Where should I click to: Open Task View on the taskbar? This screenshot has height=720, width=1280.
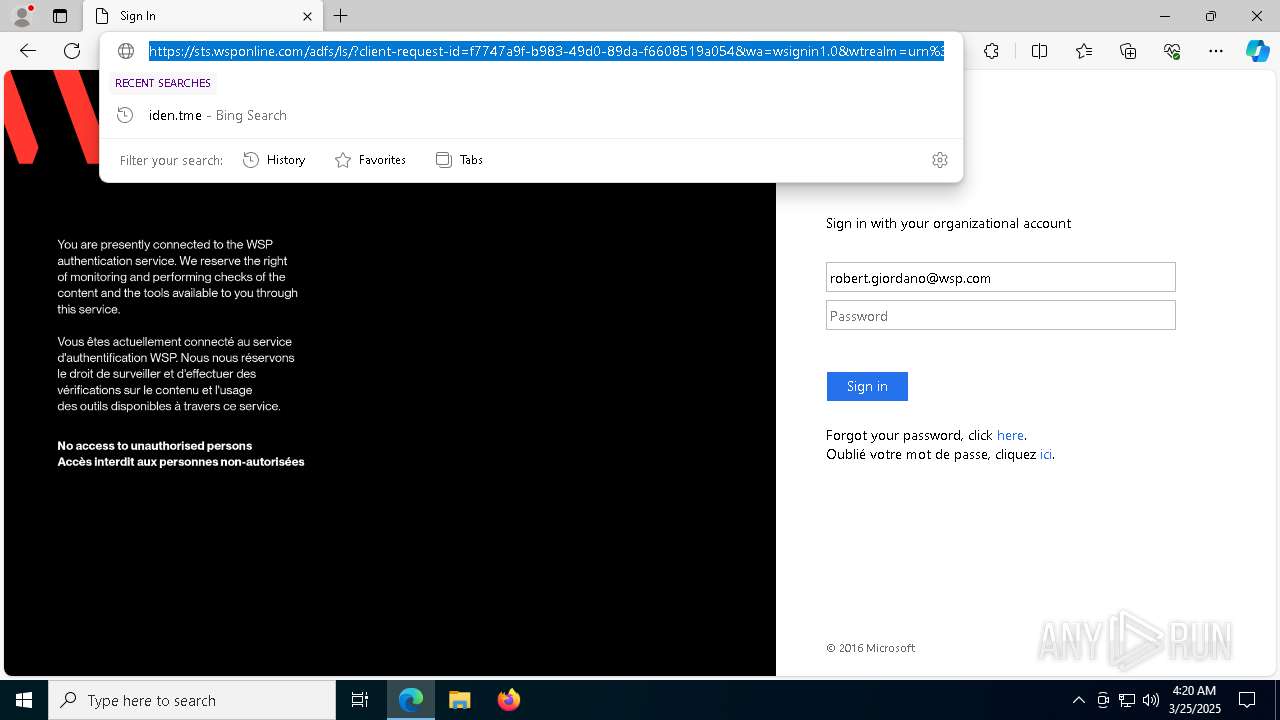tap(360, 700)
